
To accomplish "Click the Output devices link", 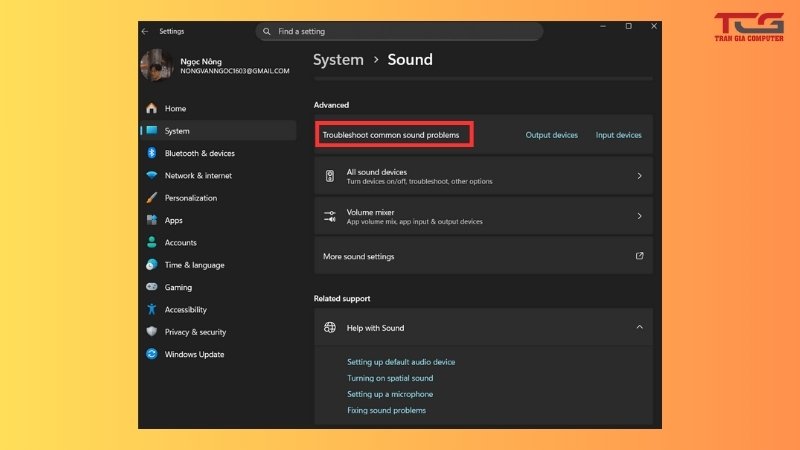I will pyautogui.click(x=552, y=135).
